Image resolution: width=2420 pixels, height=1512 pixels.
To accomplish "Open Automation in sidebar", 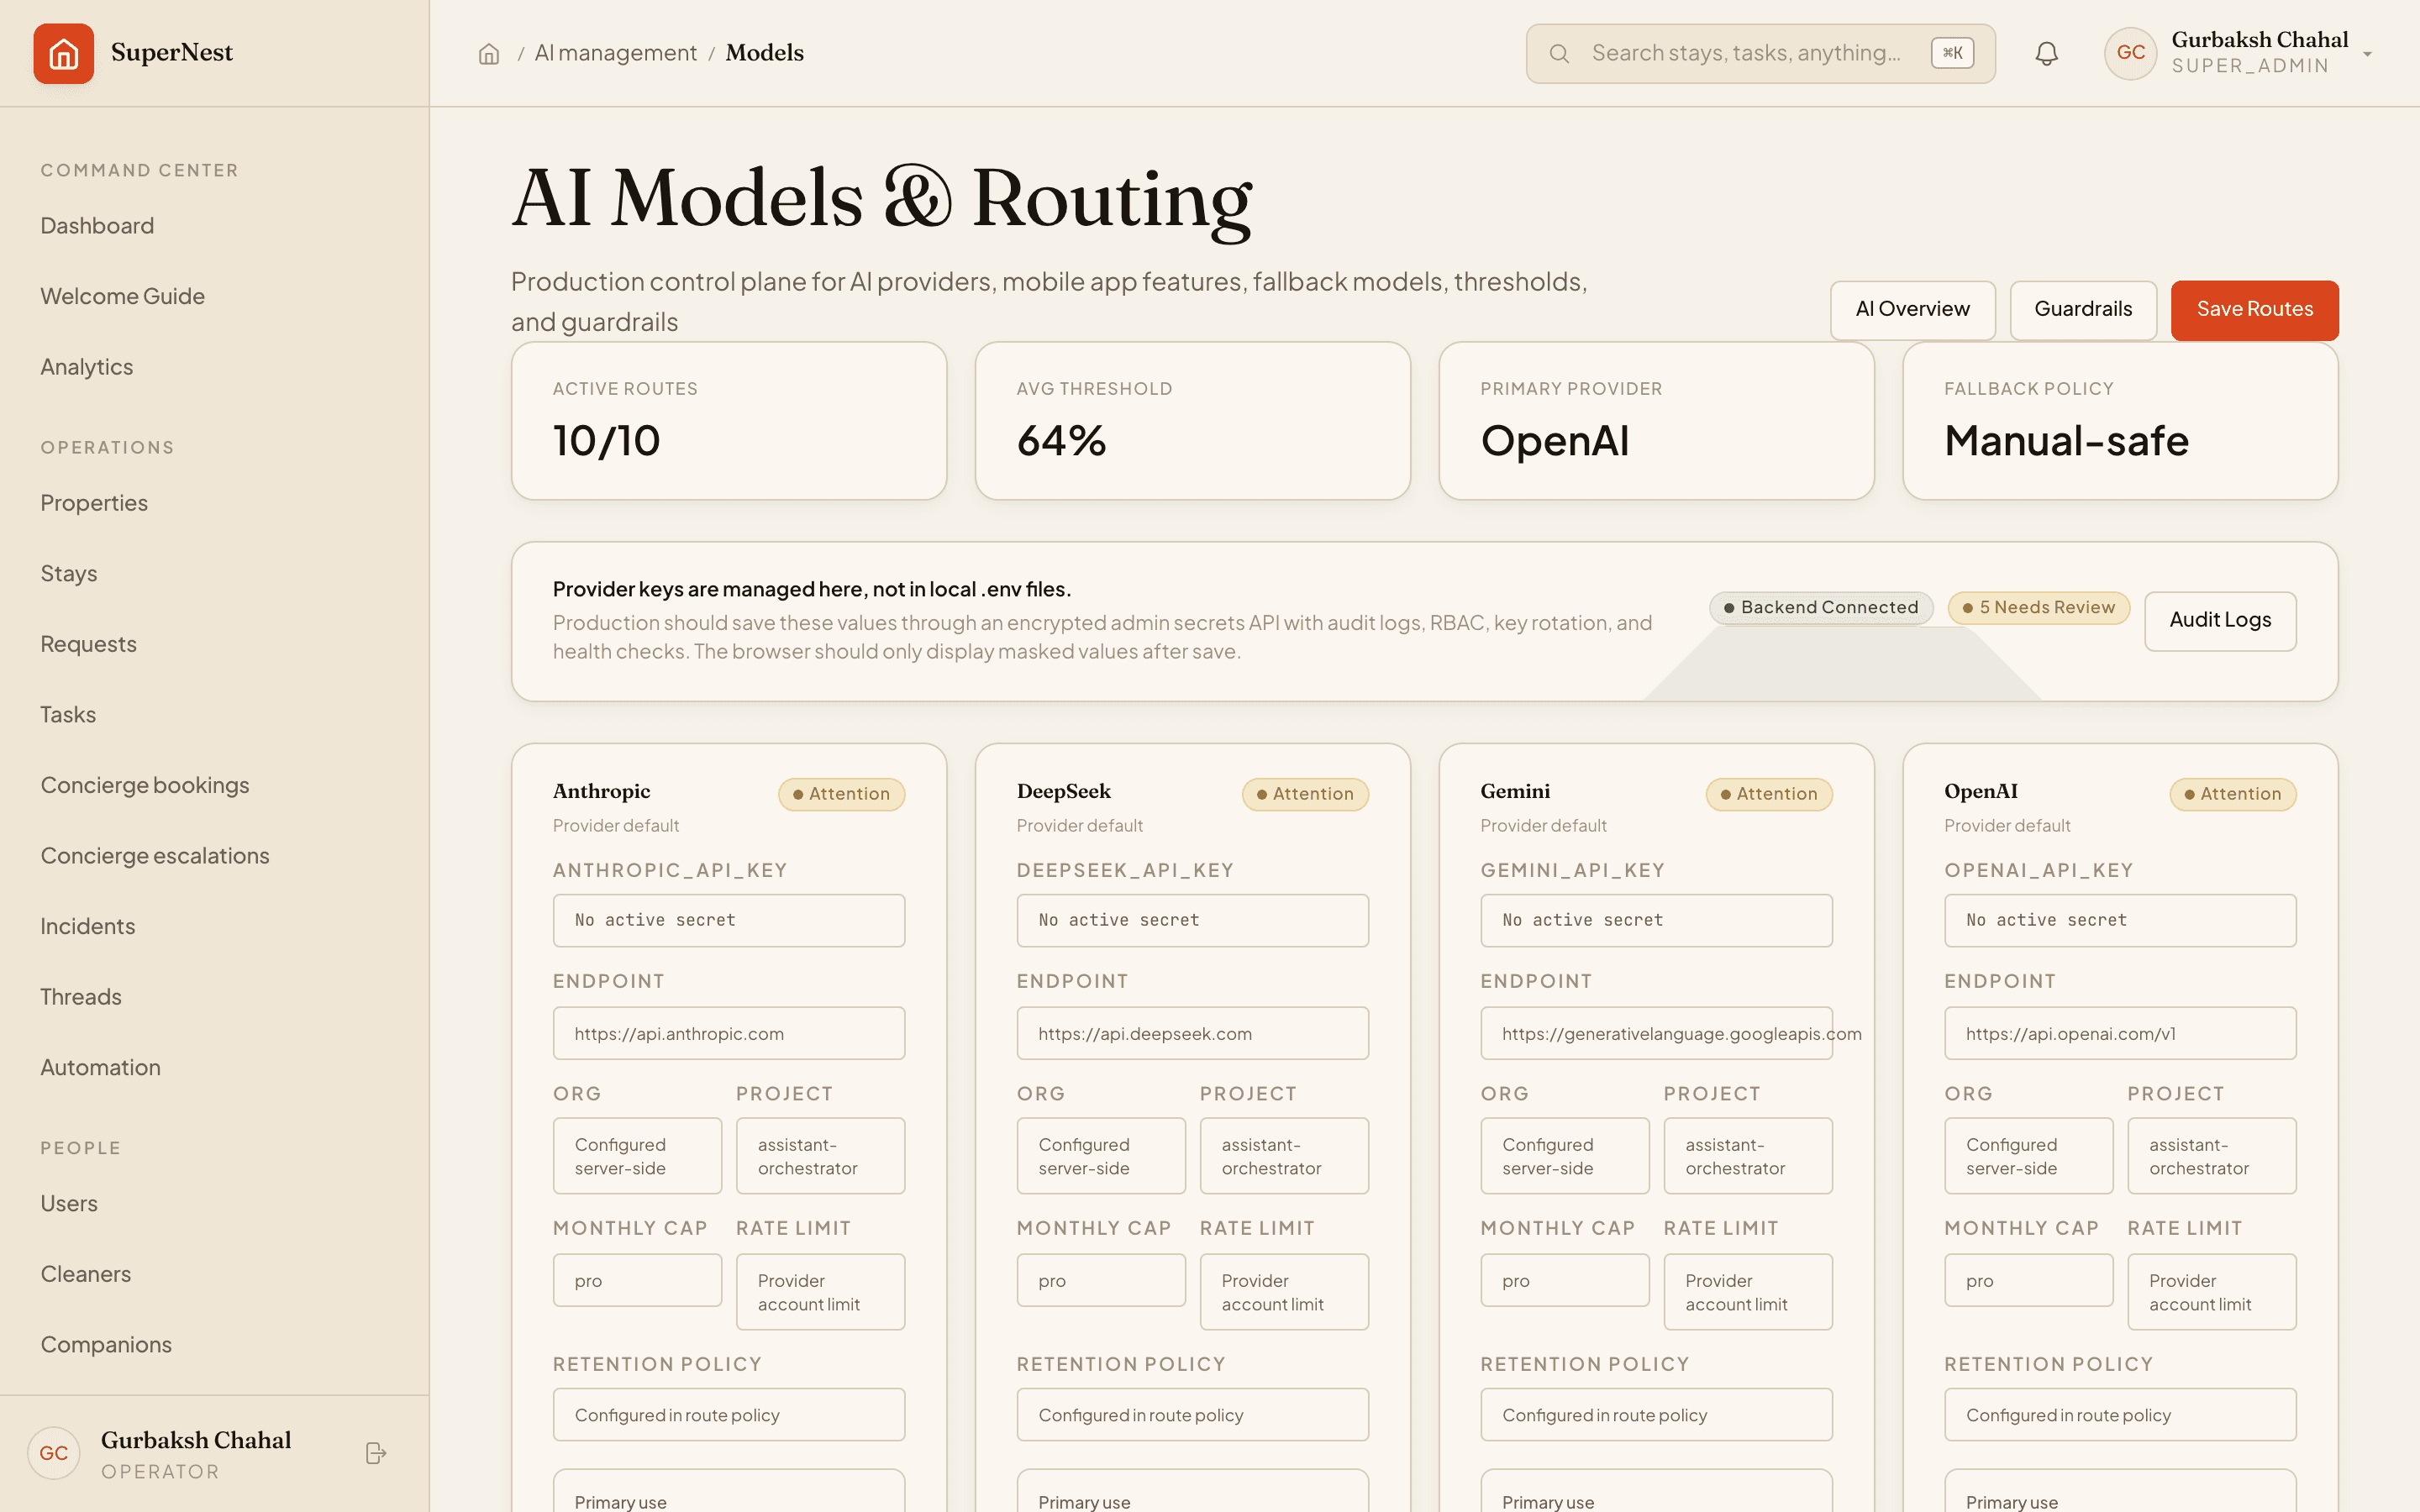I will [x=100, y=1067].
